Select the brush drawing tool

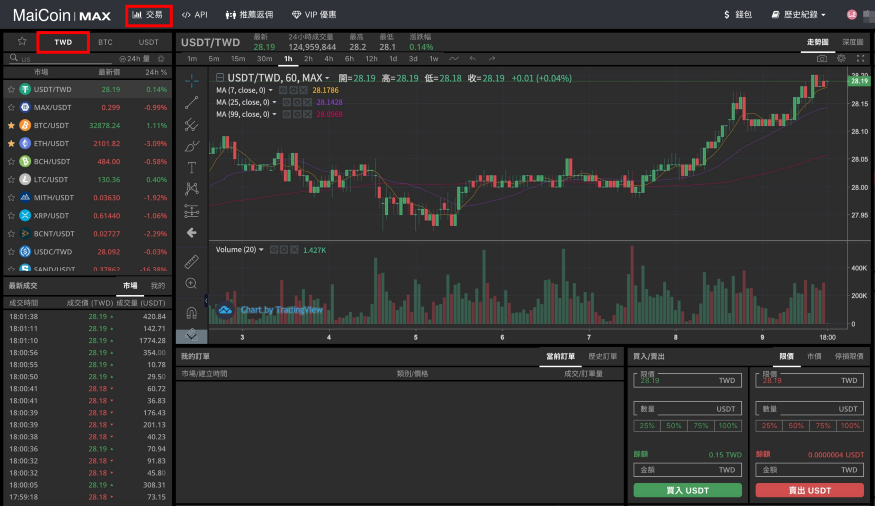191,146
